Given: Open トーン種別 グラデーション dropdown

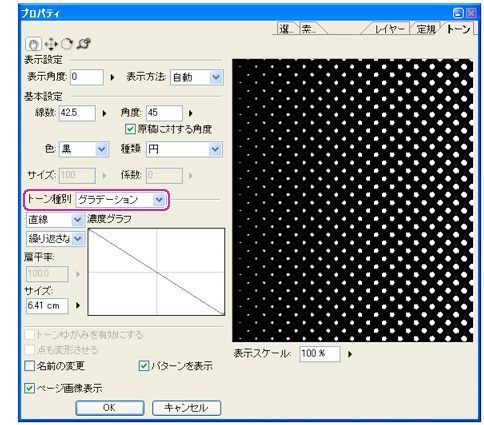Looking at the screenshot, I should point(120,200).
